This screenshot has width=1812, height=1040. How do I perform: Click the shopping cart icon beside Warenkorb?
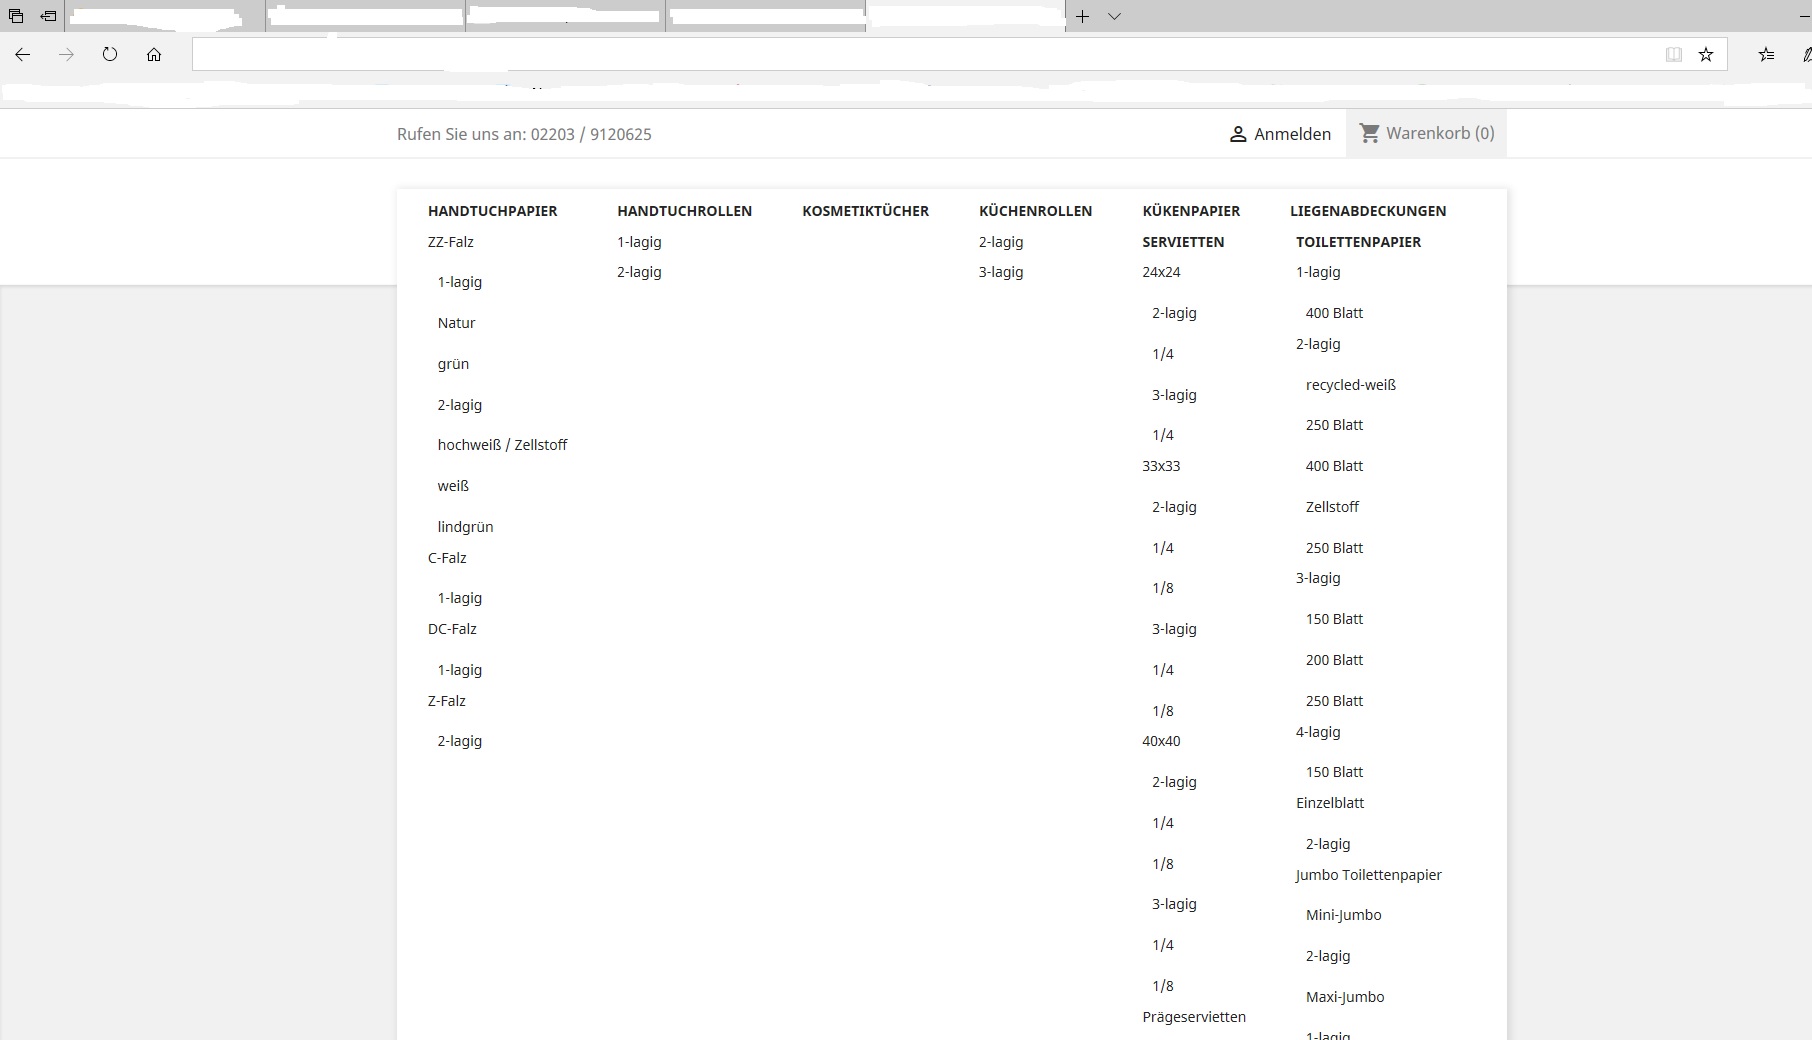pos(1370,133)
